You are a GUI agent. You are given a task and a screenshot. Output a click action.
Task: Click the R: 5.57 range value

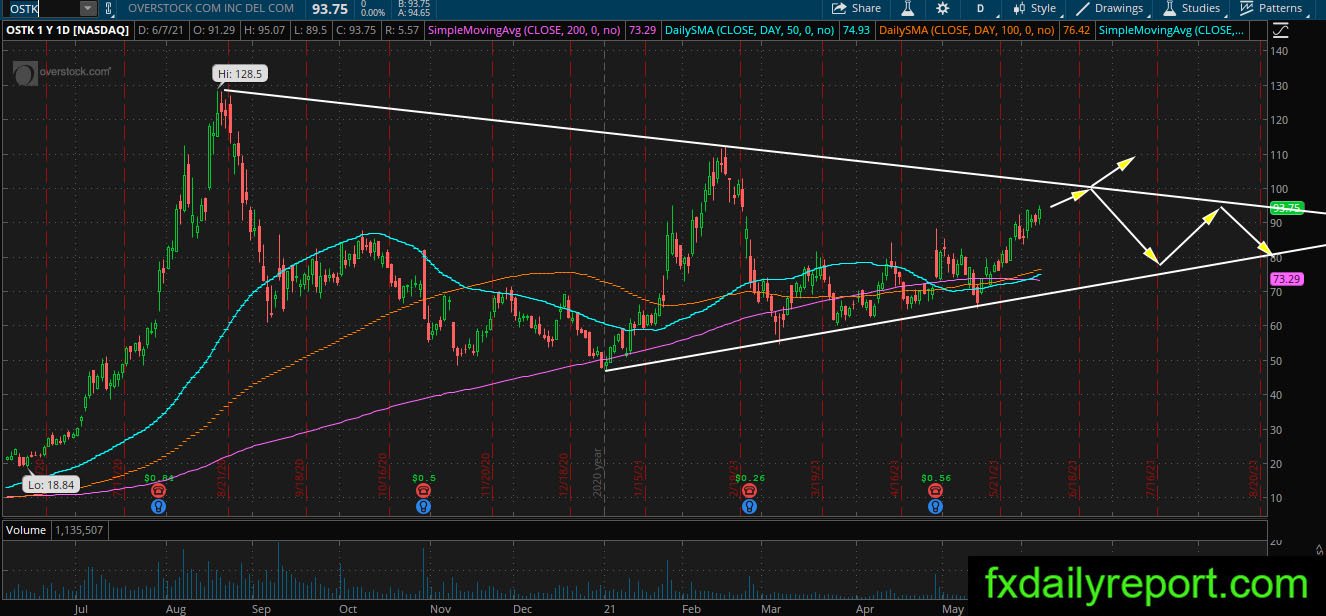click(x=402, y=31)
